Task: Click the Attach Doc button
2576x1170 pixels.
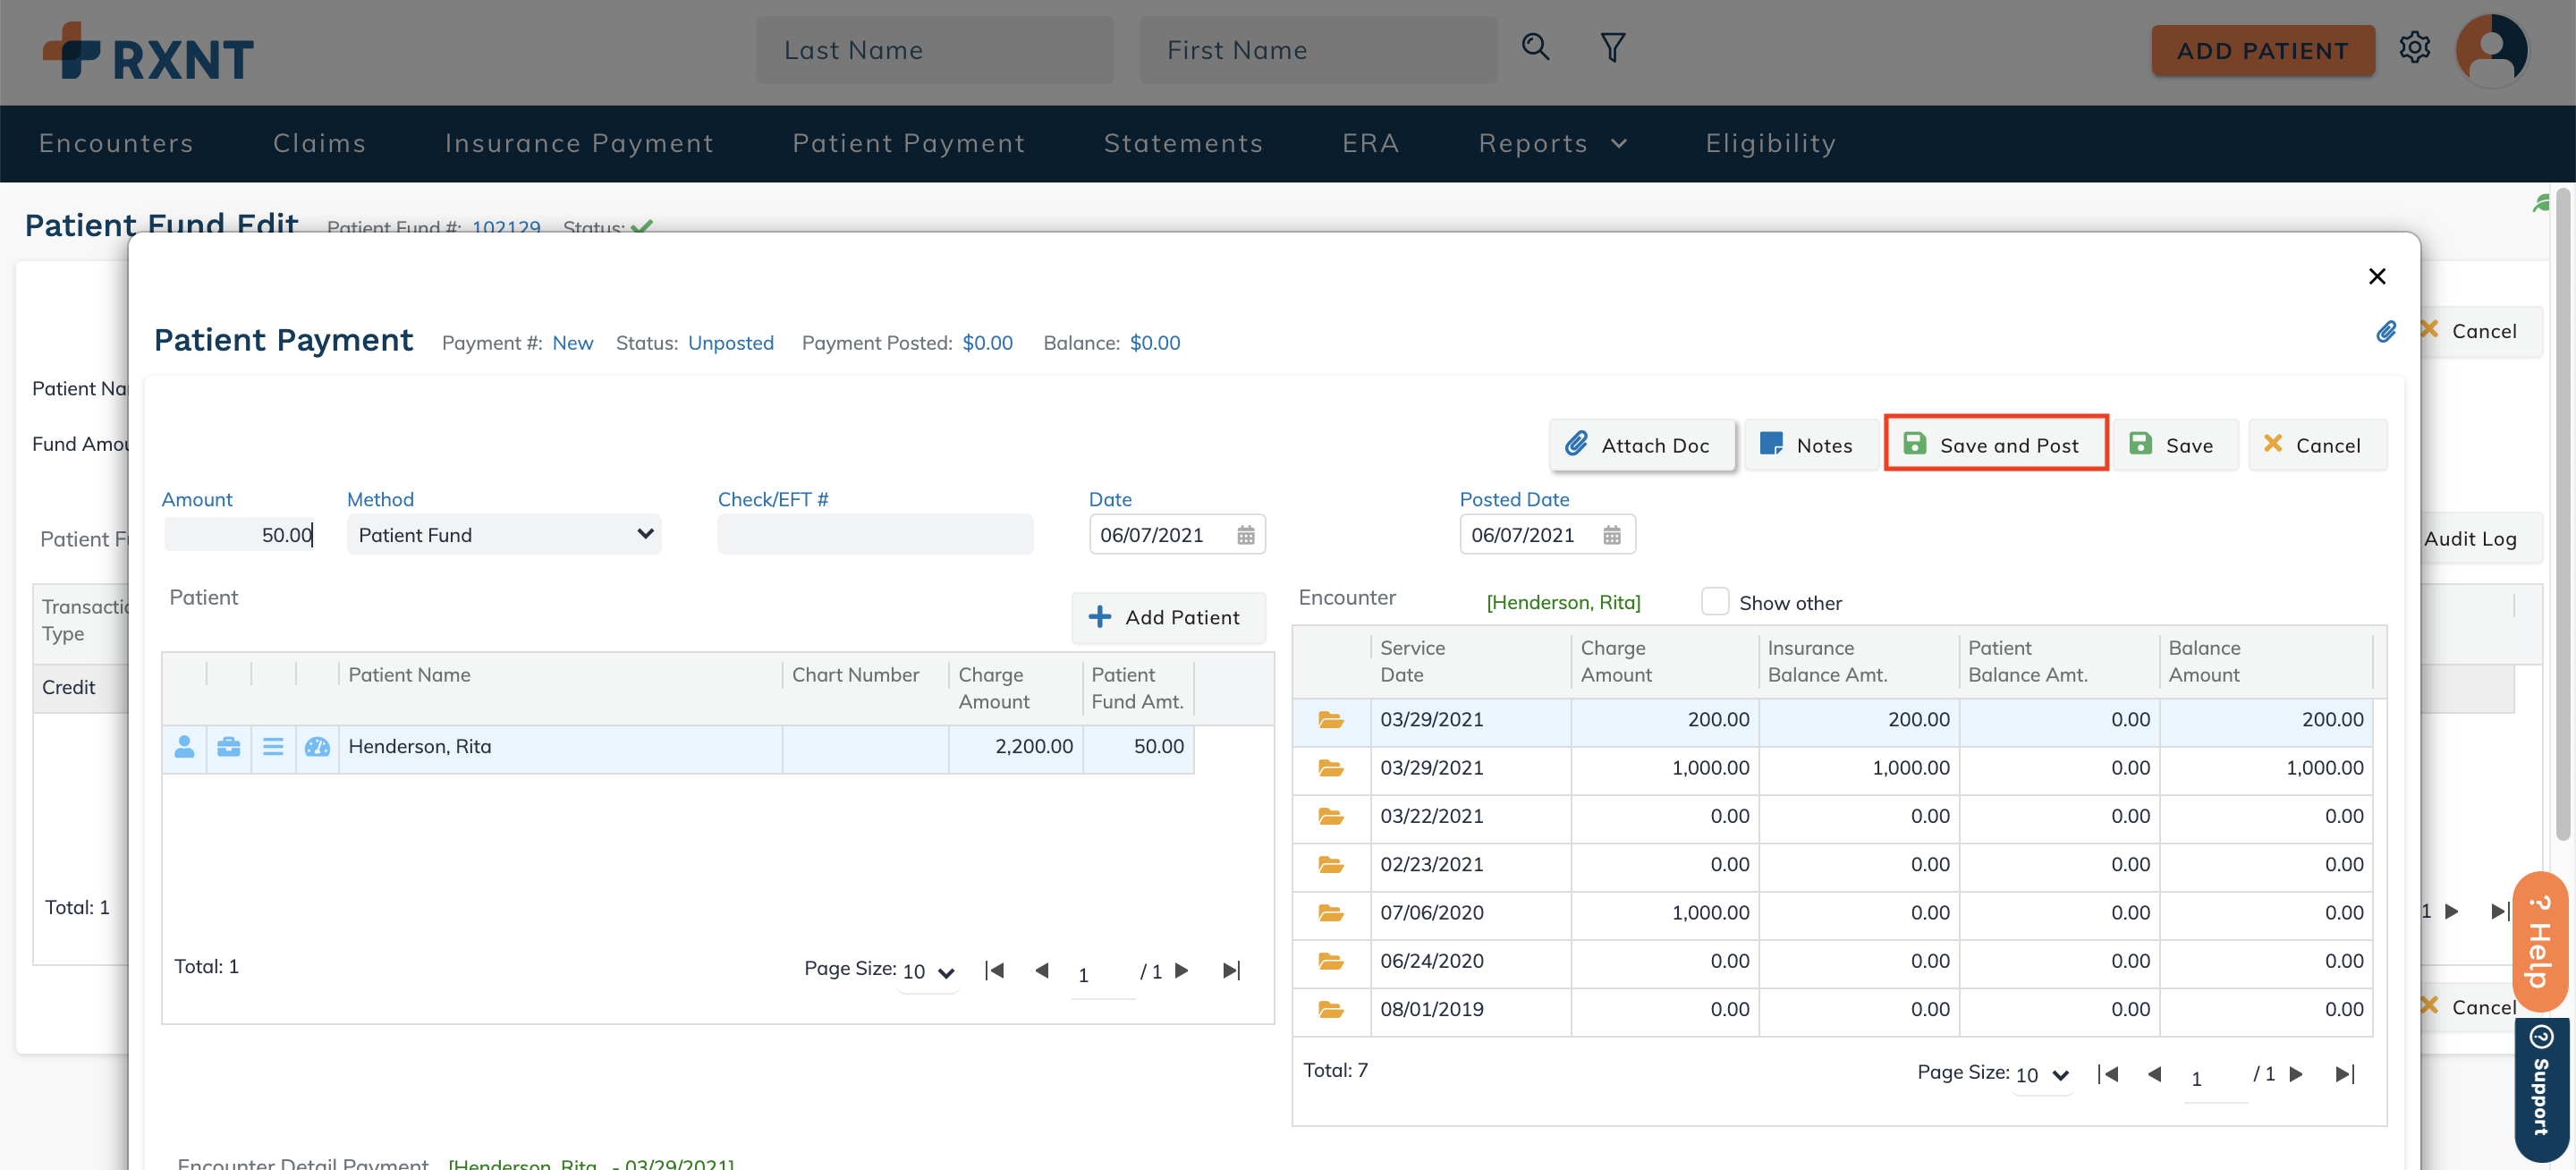Action: click(x=1641, y=445)
